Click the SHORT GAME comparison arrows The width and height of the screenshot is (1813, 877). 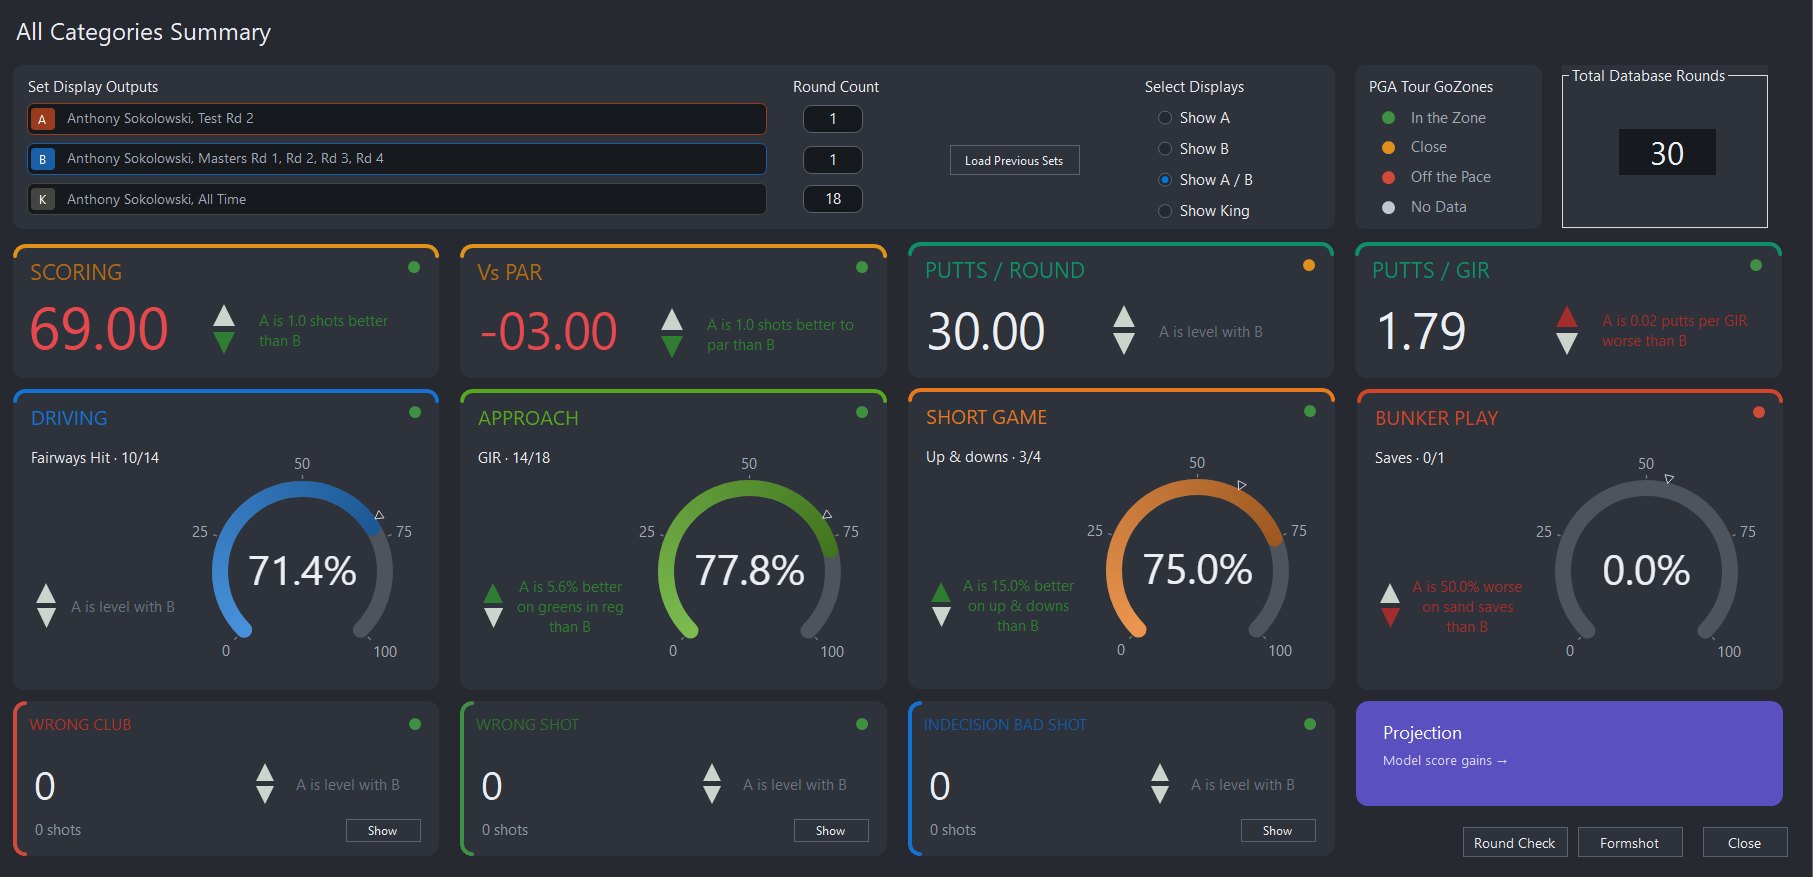coord(941,604)
